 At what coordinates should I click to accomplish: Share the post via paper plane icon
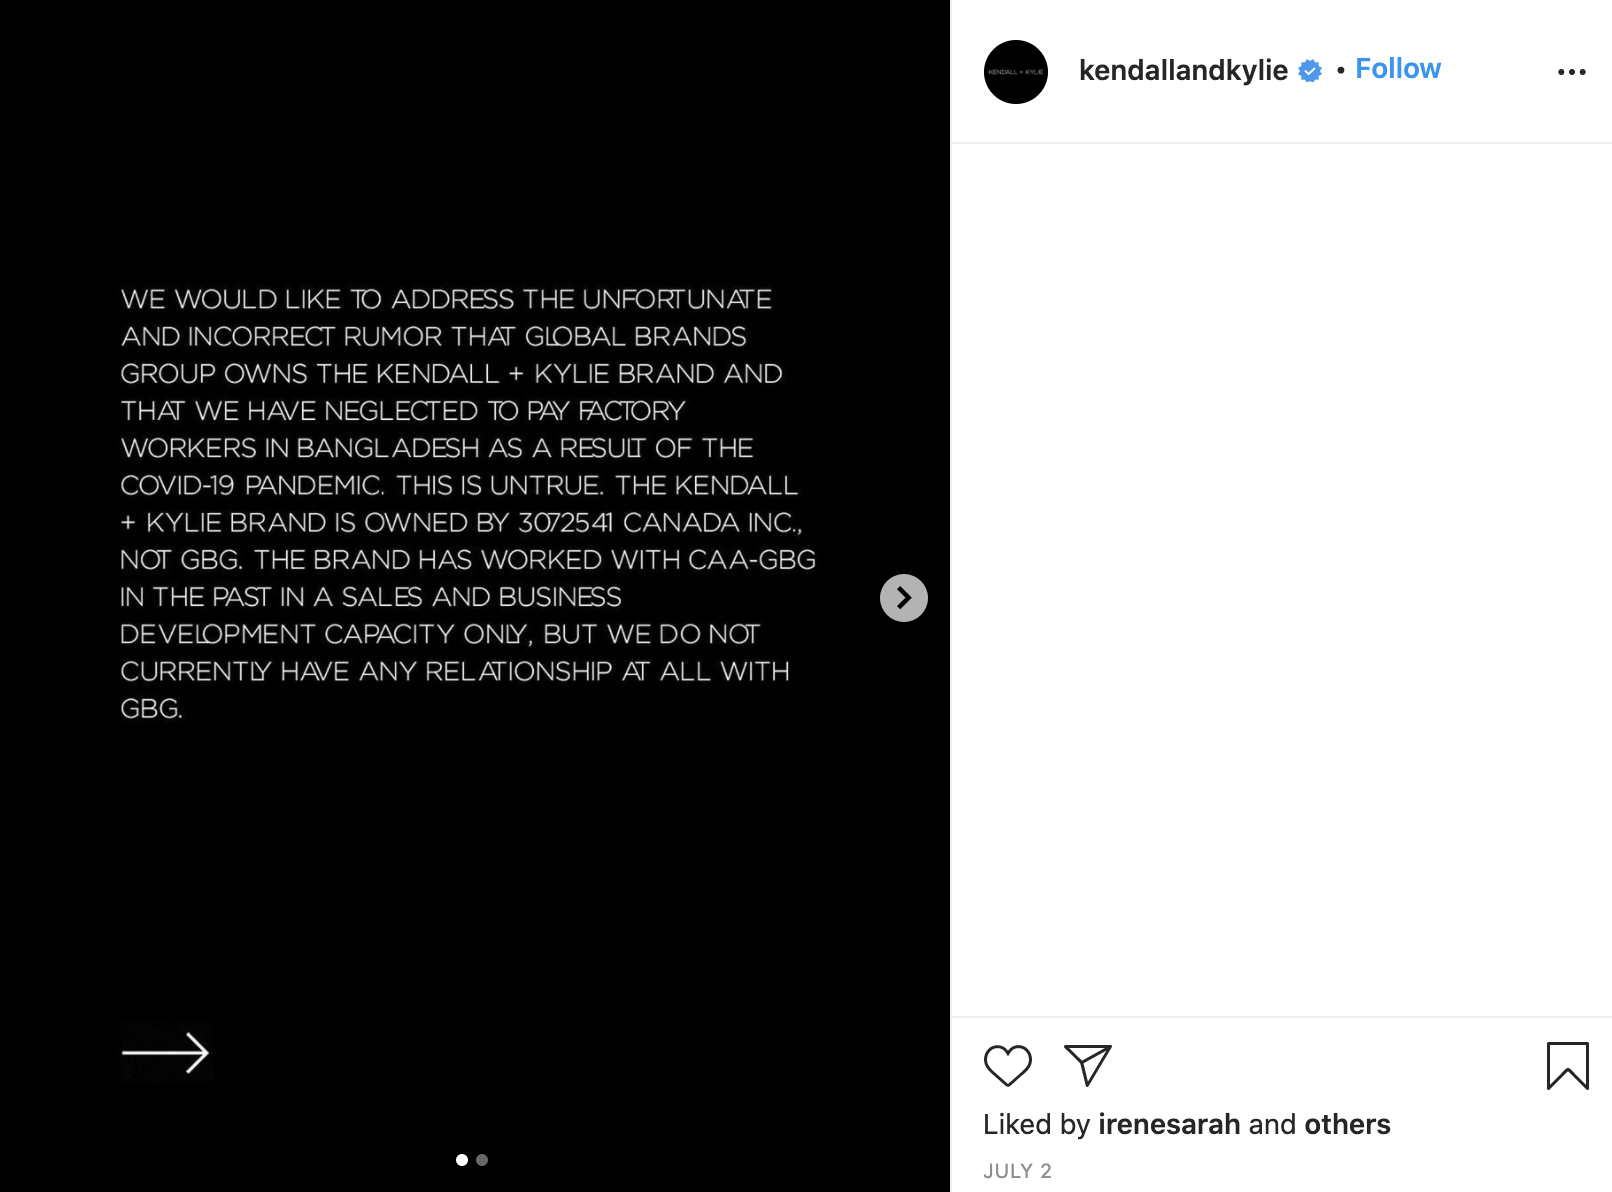(x=1087, y=1065)
